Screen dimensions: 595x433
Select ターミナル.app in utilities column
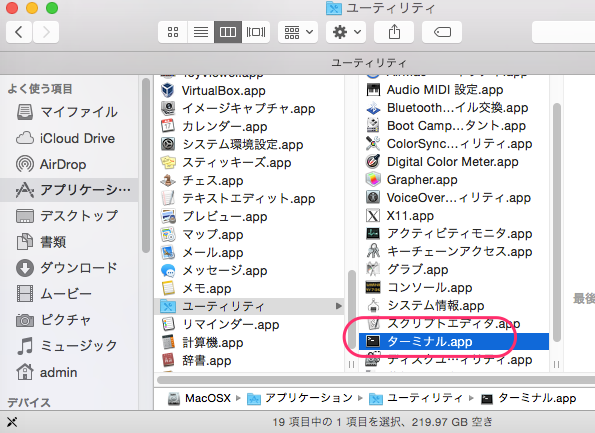click(x=454, y=342)
